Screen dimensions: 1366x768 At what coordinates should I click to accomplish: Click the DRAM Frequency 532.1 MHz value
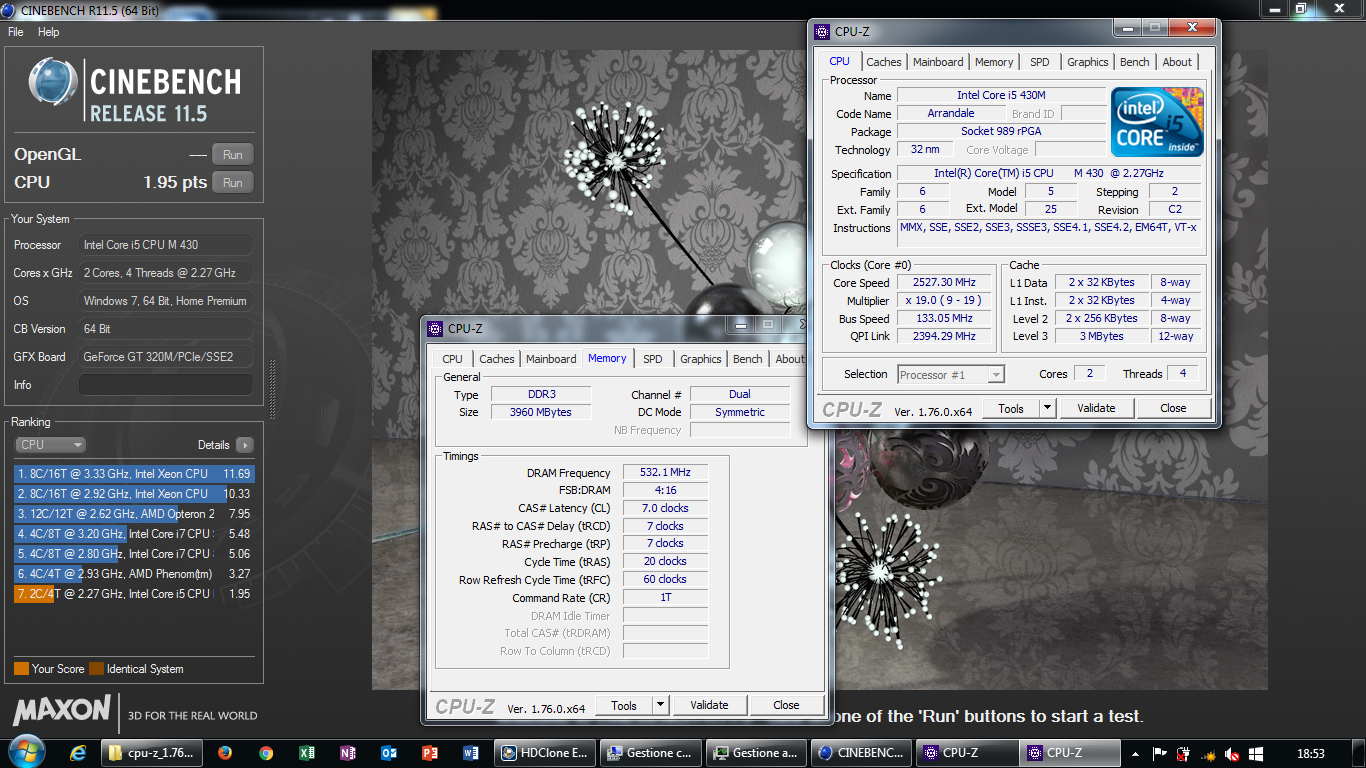coord(665,473)
